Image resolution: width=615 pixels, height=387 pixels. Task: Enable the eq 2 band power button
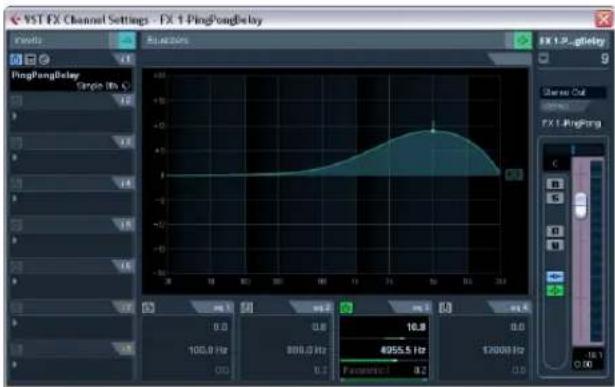(x=247, y=308)
